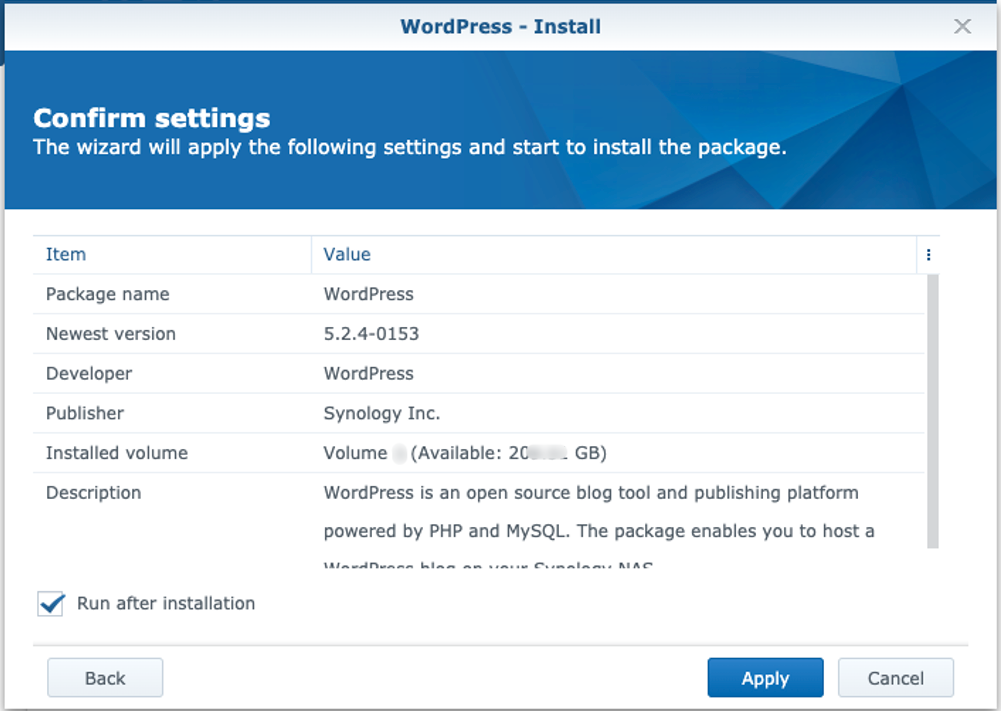The height and width of the screenshot is (711, 1002).
Task: Click the WordPress value in Developer row
Action: [x=369, y=374]
